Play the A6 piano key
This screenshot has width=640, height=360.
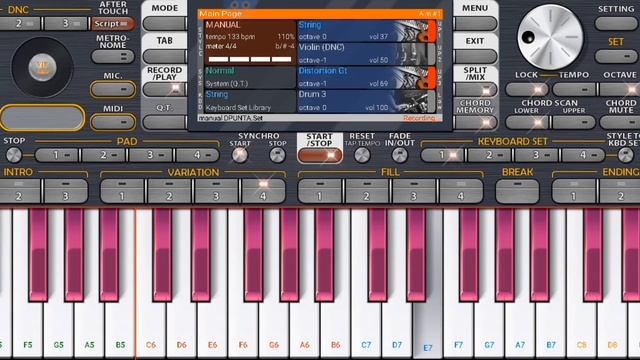click(304, 331)
